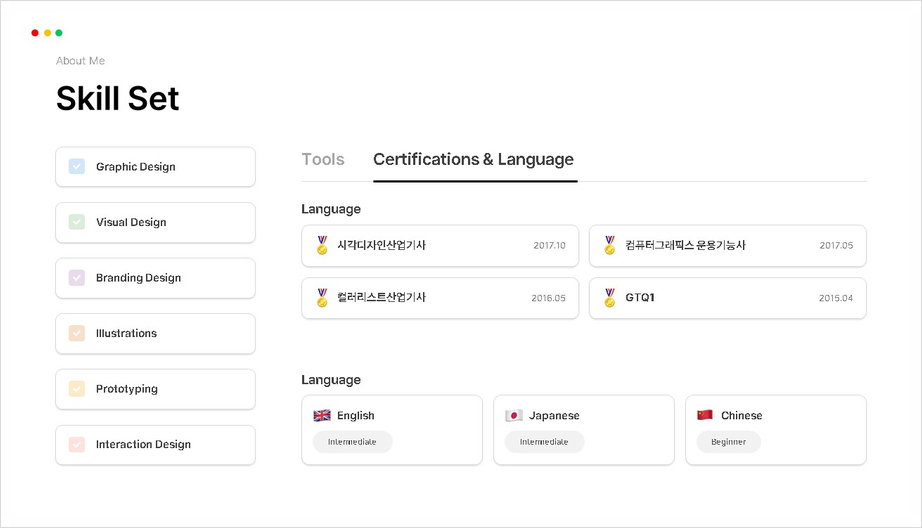Click the Intermediate badge under Japanese
The height and width of the screenshot is (528, 922).
point(544,442)
